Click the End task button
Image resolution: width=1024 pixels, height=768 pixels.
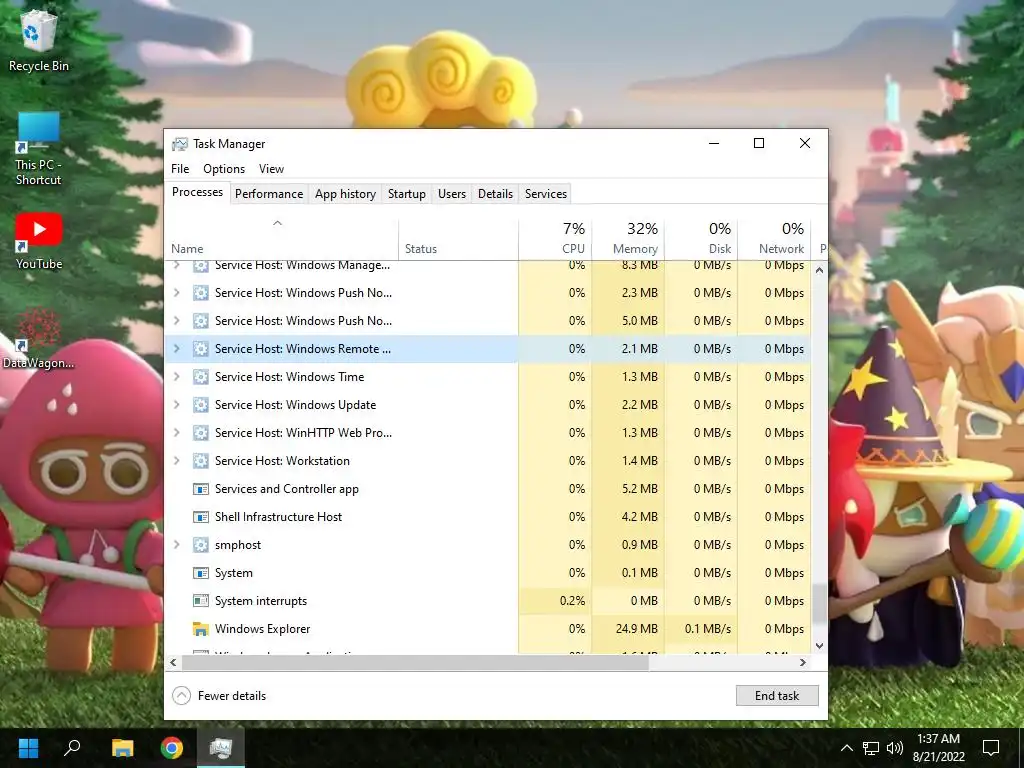click(777, 696)
